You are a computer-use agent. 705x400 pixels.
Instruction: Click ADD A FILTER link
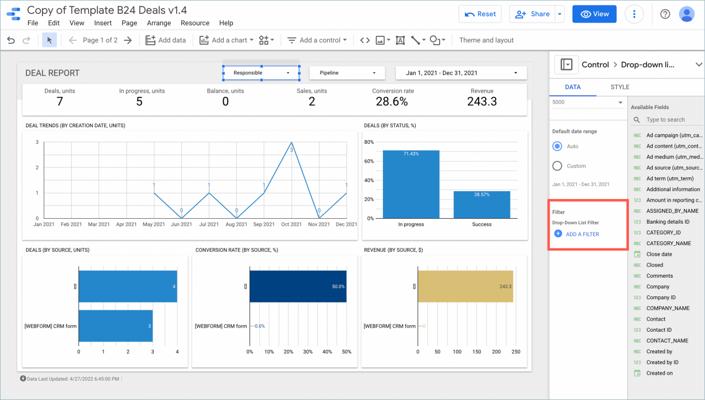pyautogui.click(x=582, y=234)
